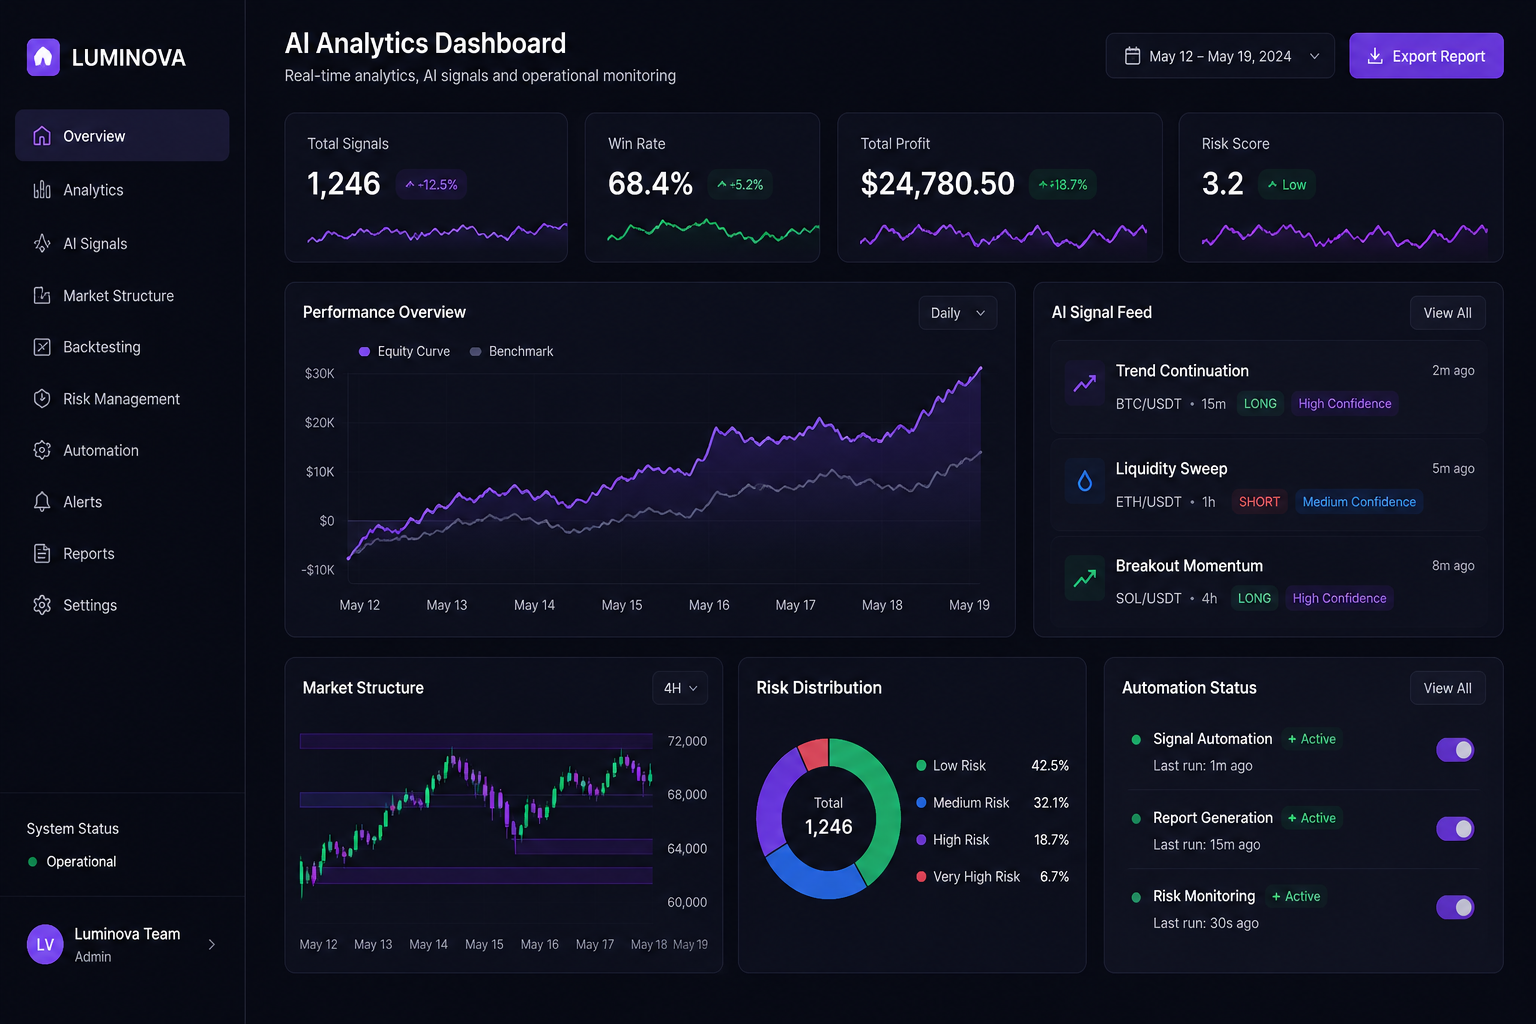
Task: Toggle the Risk Monitoring switch
Action: (1455, 907)
